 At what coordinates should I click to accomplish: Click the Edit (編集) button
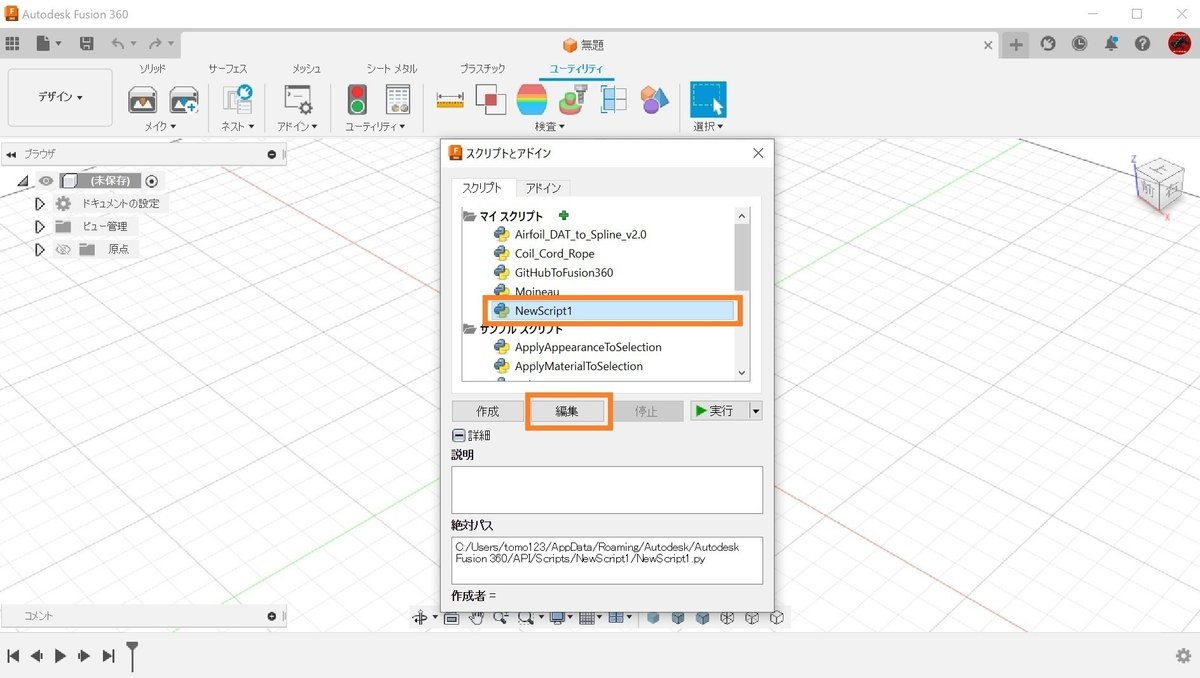567,411
